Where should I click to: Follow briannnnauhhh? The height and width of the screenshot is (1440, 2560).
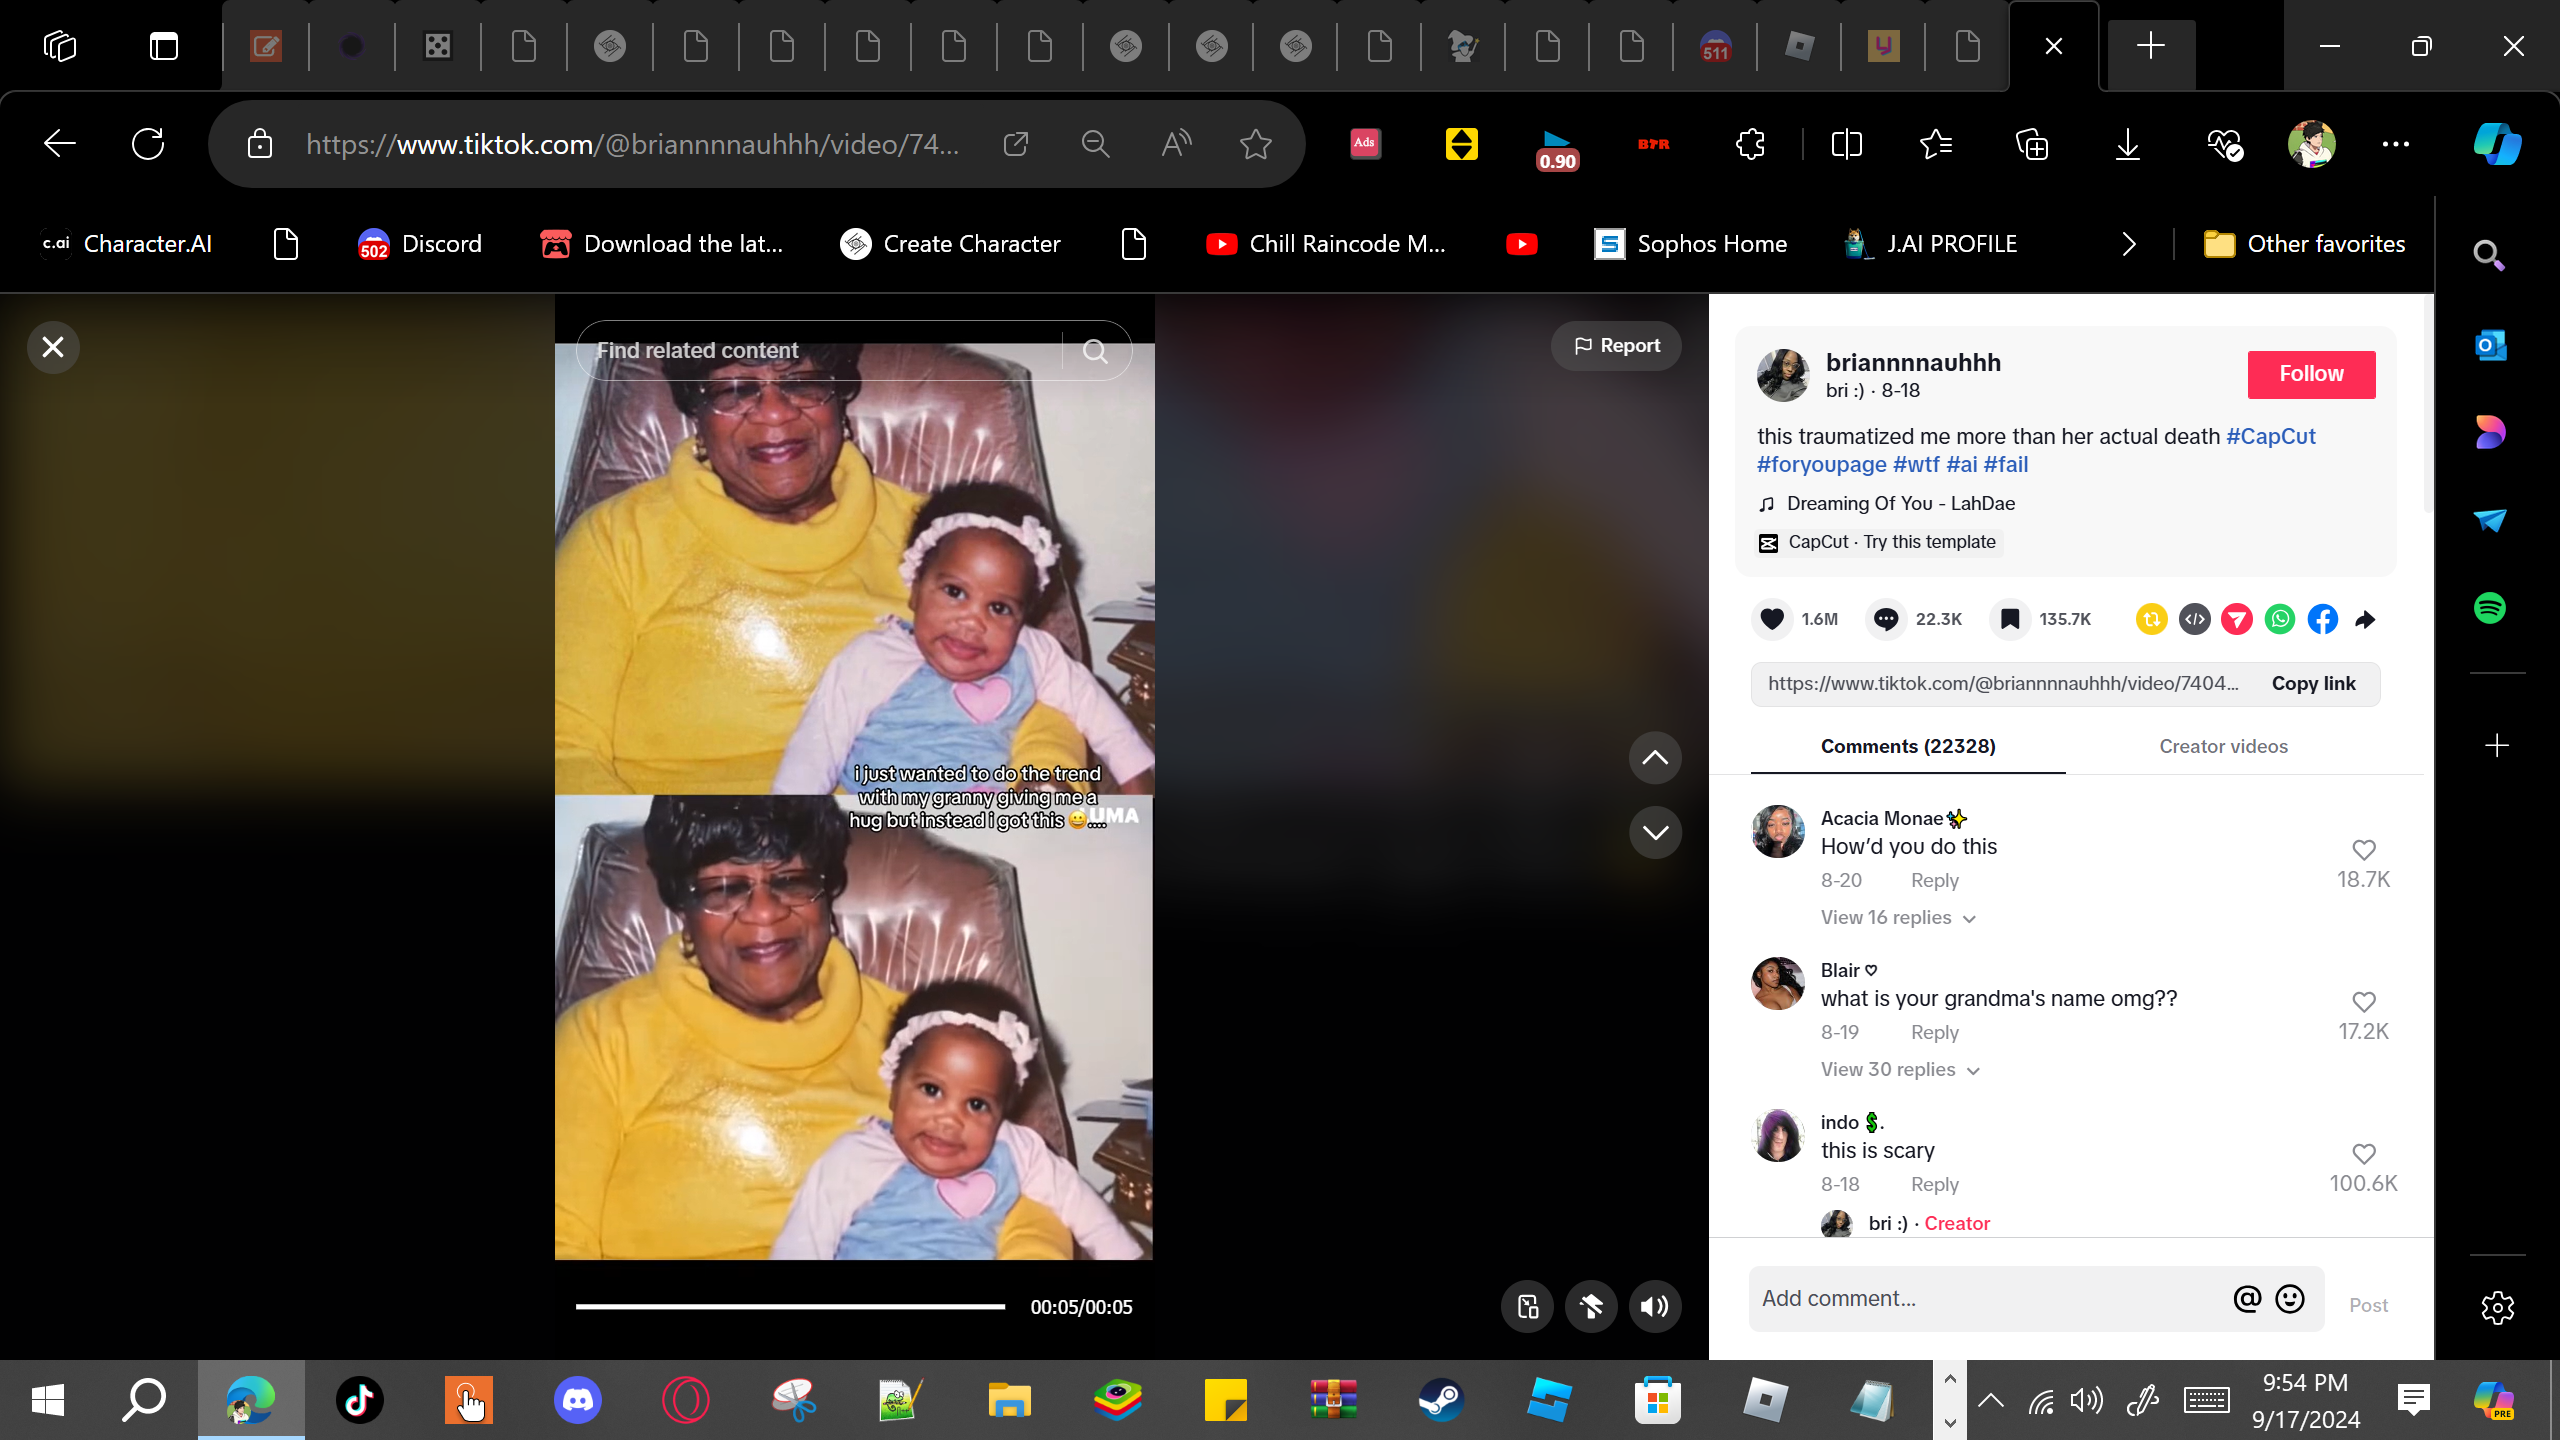point(2311,374)
